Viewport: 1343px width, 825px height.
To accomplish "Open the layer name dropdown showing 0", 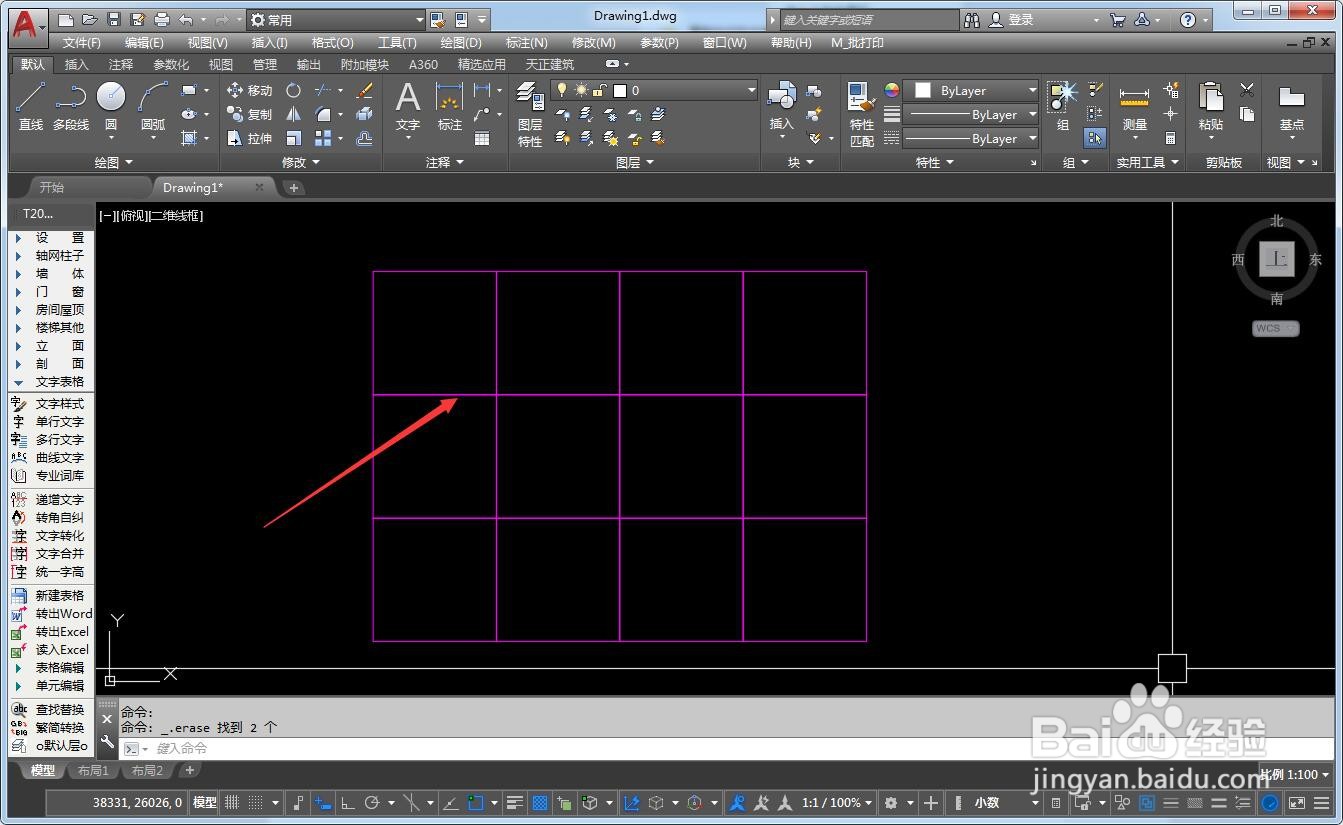I will pos(654,90).
